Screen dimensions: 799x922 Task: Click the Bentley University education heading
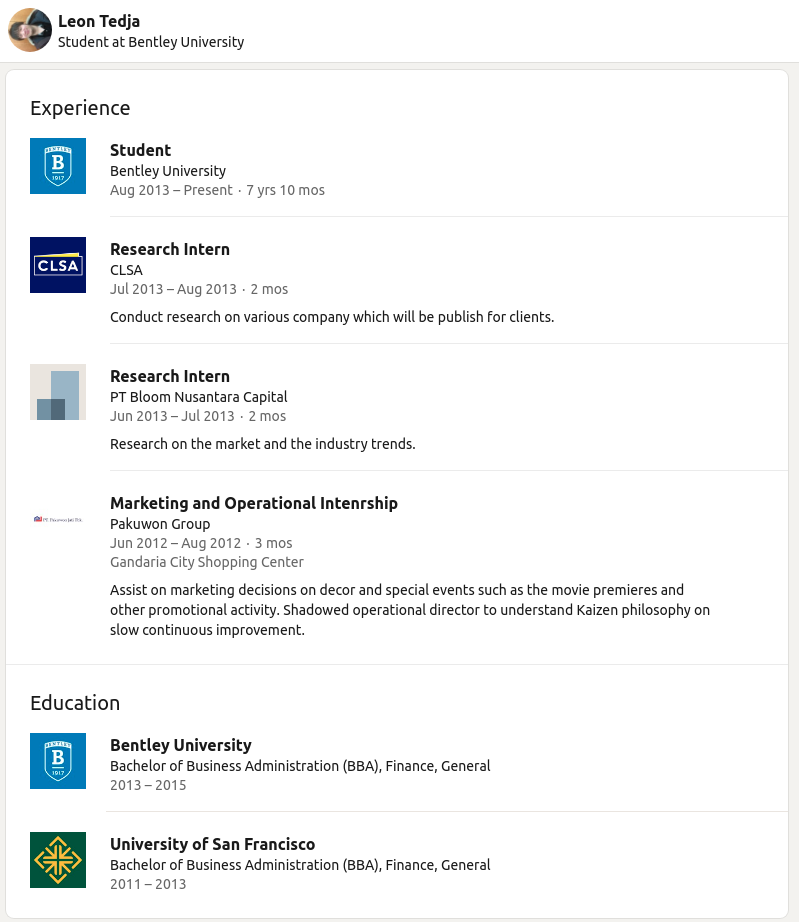[x=180, y=746]
